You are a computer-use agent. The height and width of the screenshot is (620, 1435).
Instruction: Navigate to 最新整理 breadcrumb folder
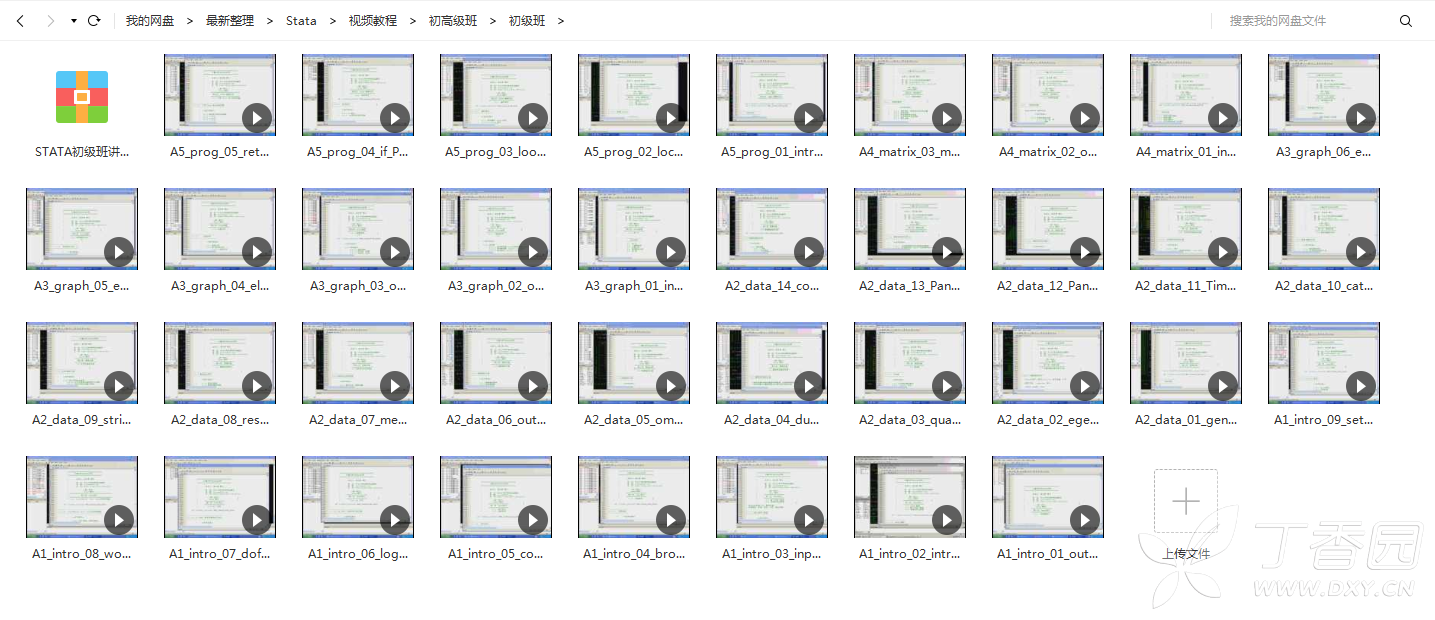coord(229,21)
